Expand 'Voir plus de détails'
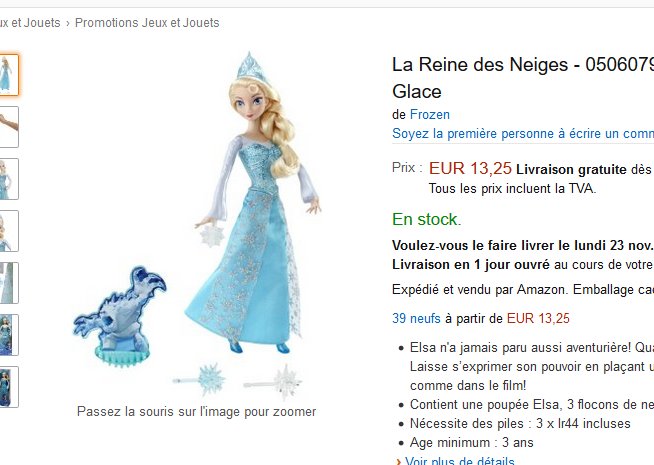654x465 pixels. pos(460,461)
